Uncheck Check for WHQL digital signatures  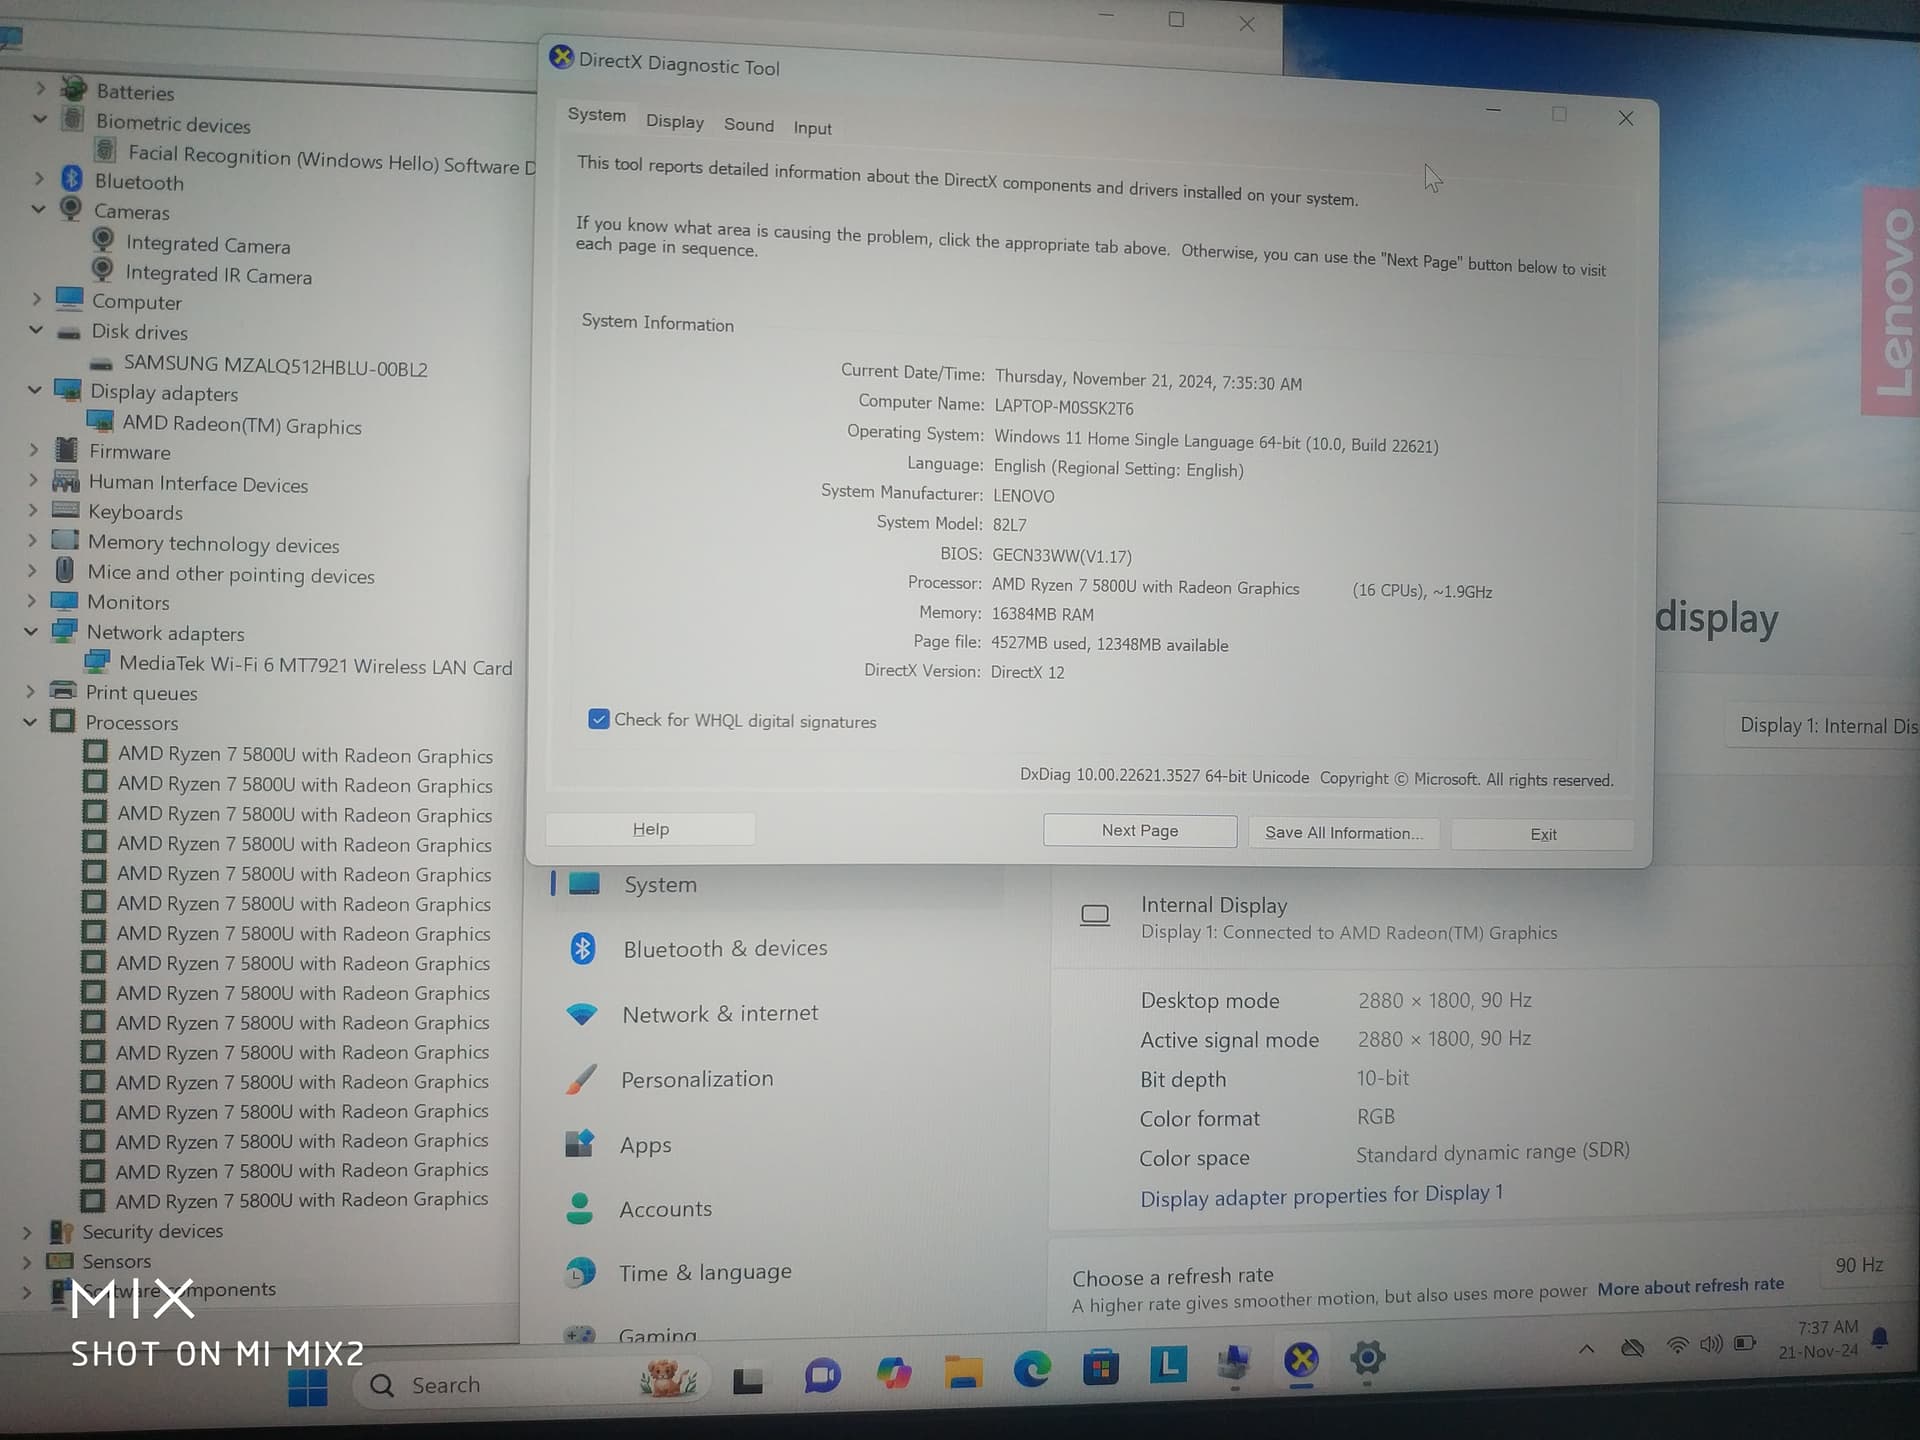click(599, 718)
